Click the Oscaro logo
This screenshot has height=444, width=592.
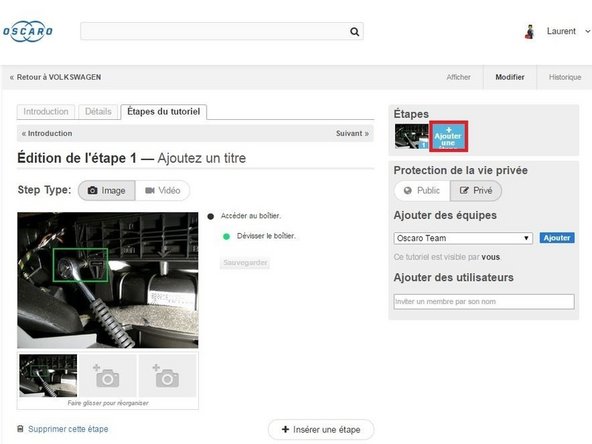coord(28,31)
